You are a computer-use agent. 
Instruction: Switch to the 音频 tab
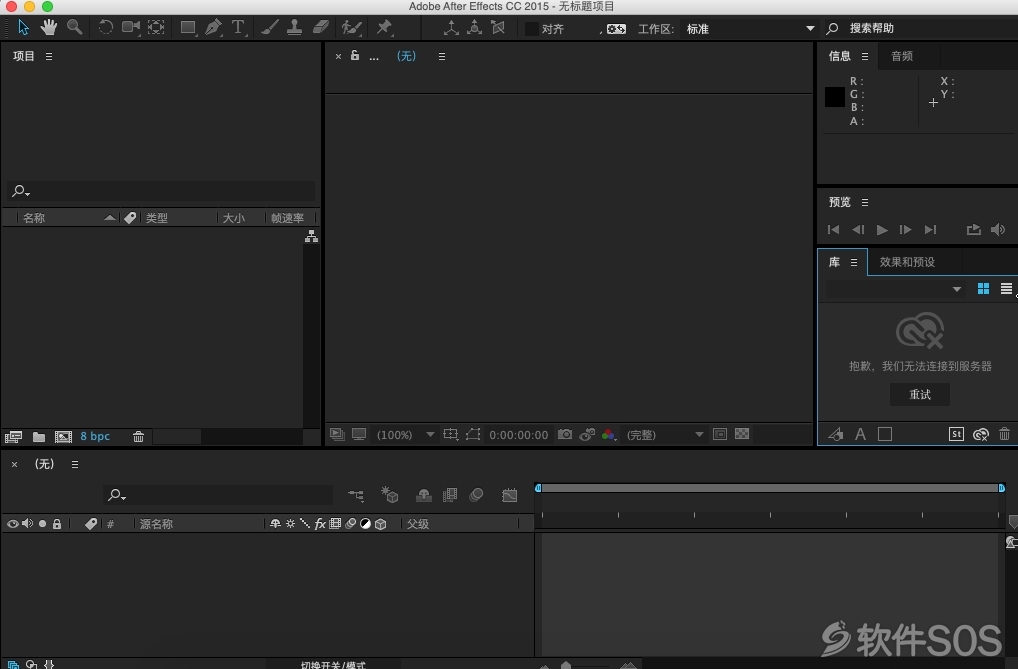pyautogui.click(x=902, y=56)
